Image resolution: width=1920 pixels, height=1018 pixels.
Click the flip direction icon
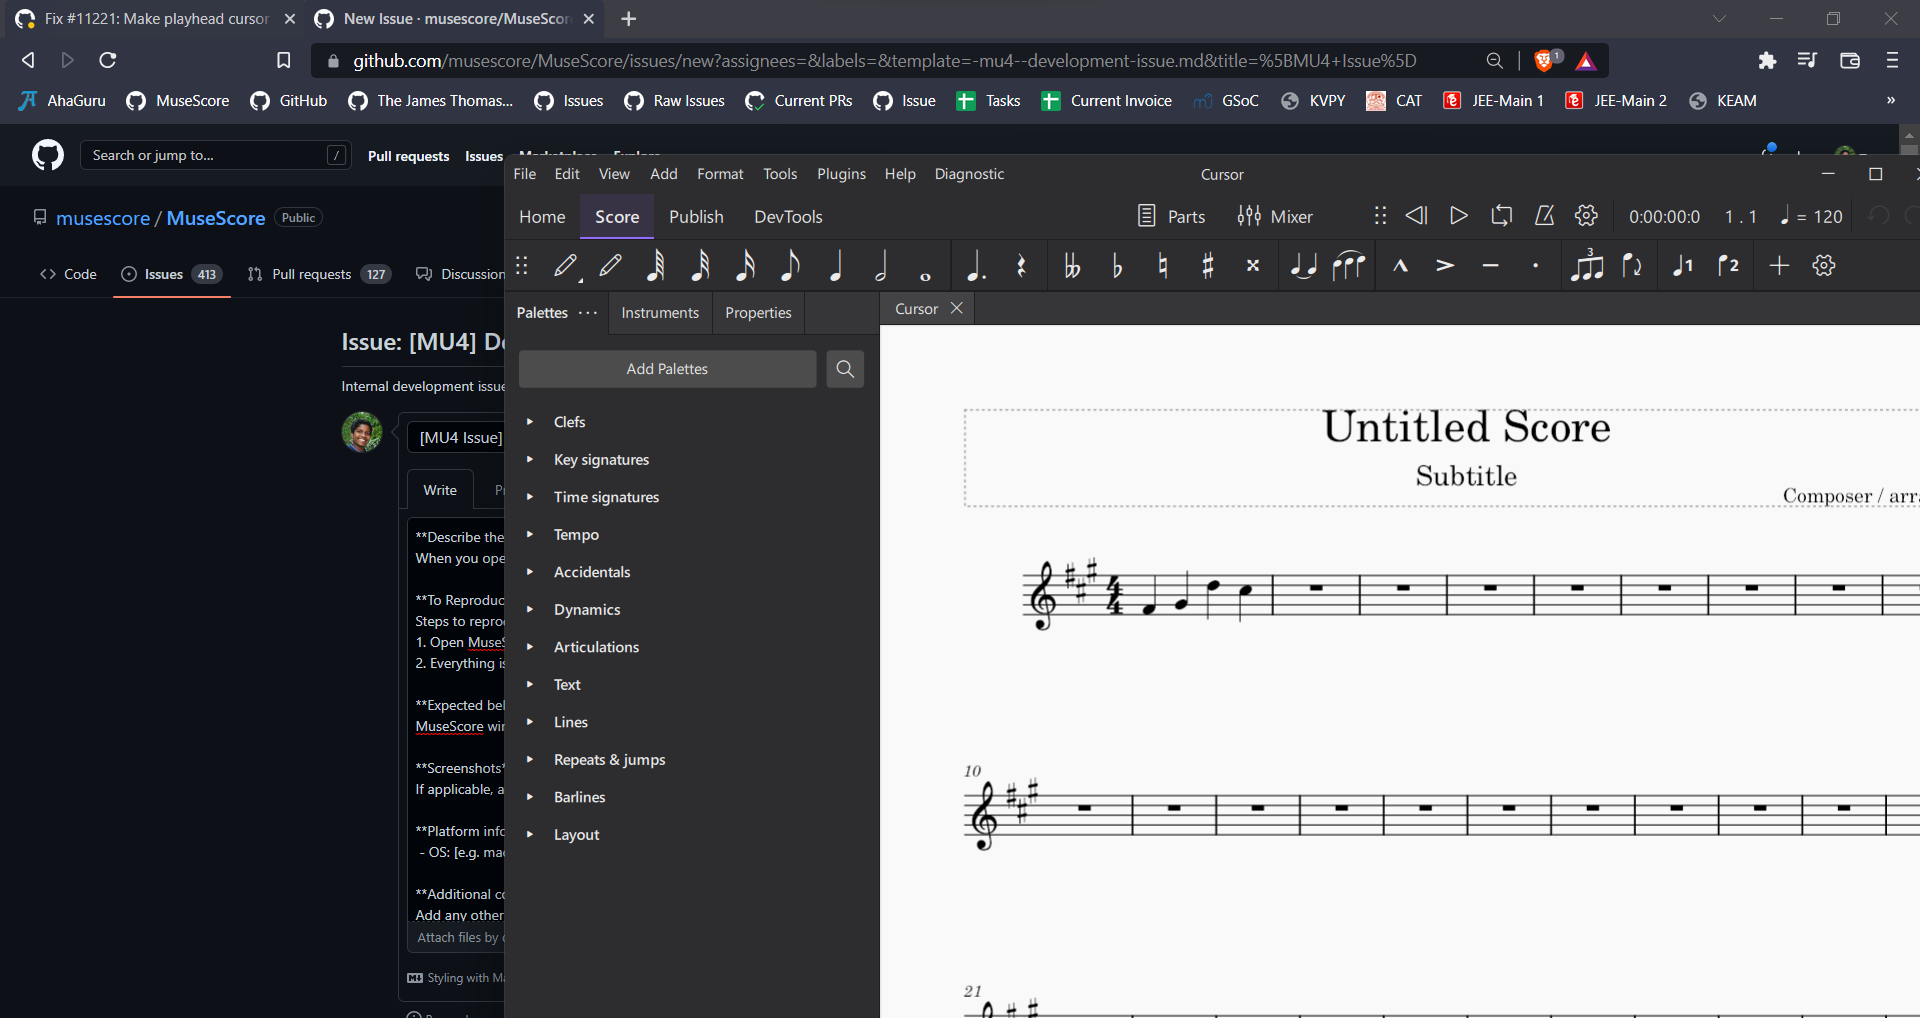1633,266
